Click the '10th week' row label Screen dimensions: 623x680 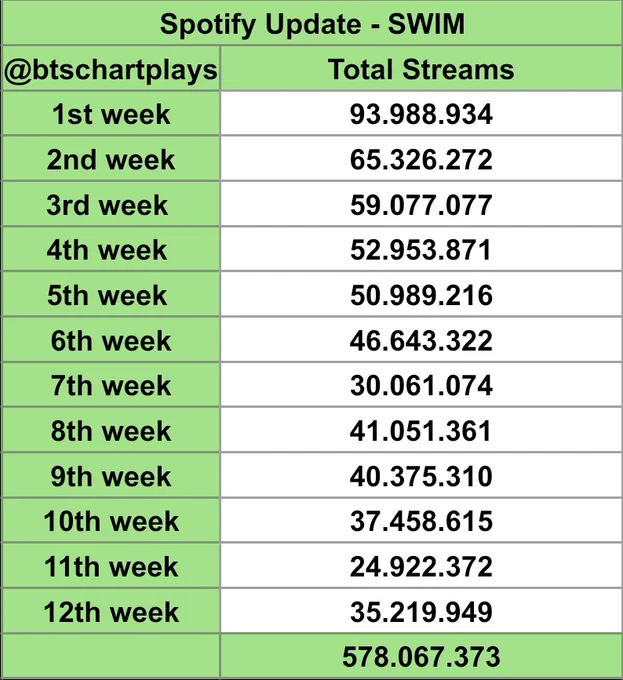tap(111, 520)
